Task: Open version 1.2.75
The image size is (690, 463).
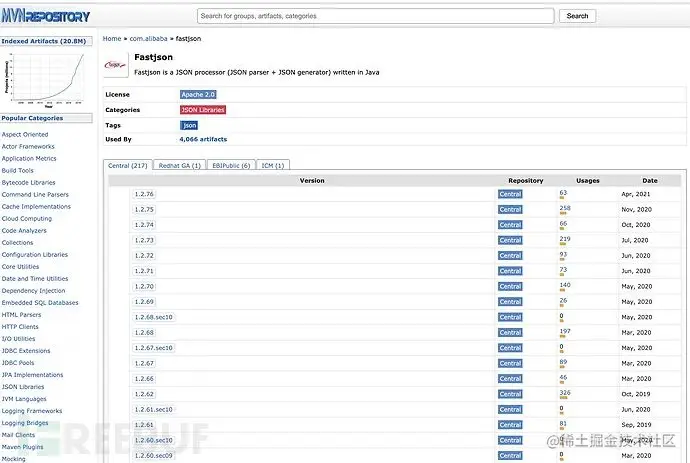Action: 144,209
